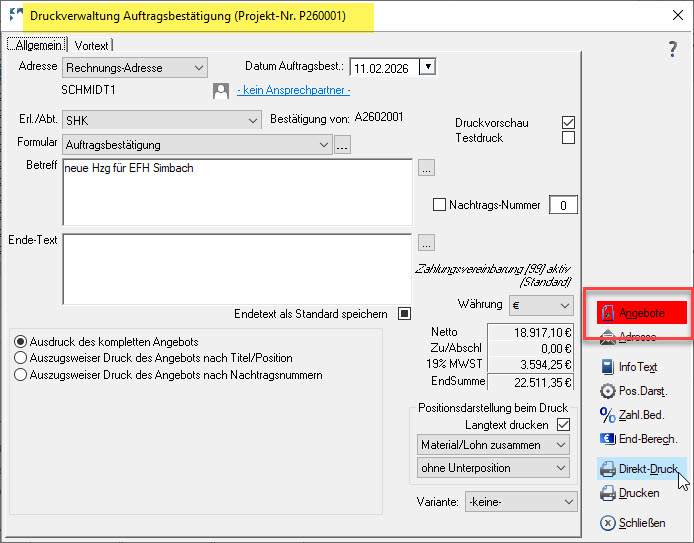This screenshot has height=543, width=694.
Task: Click the help question mark icon
Action: point(673,49)
